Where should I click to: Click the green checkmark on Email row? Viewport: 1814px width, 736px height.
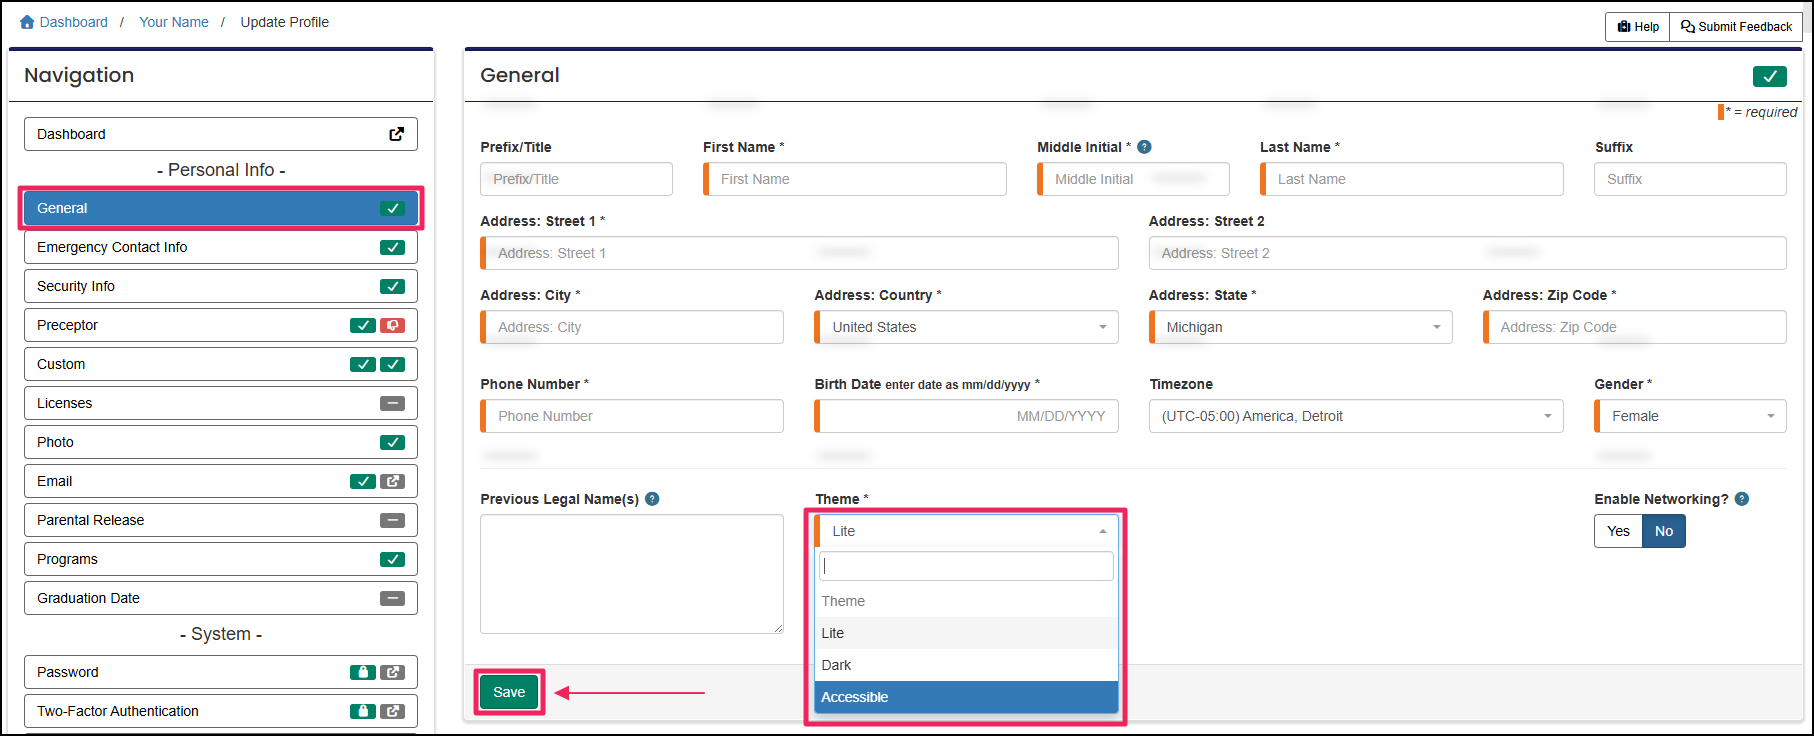[362, 481]
